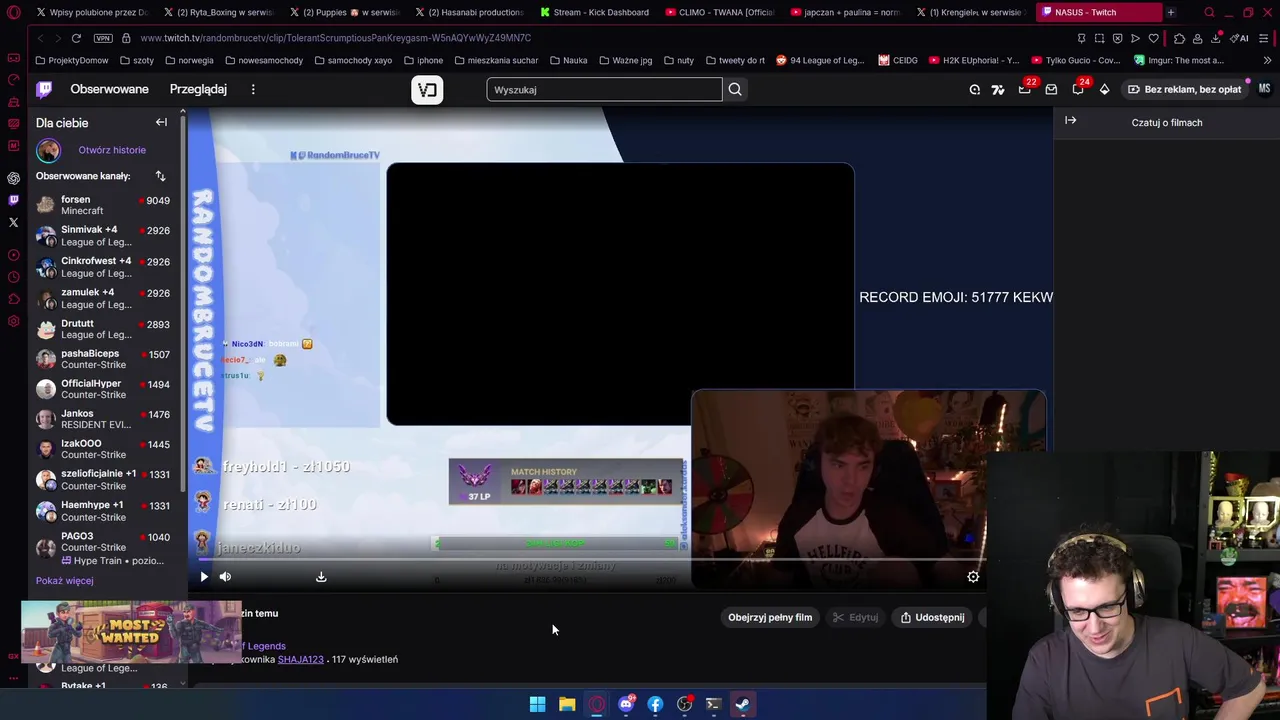This screenshot has height=720, width=1280.
Task: Click the sidebar vertical scrollbar
Action: coord(183,305)
